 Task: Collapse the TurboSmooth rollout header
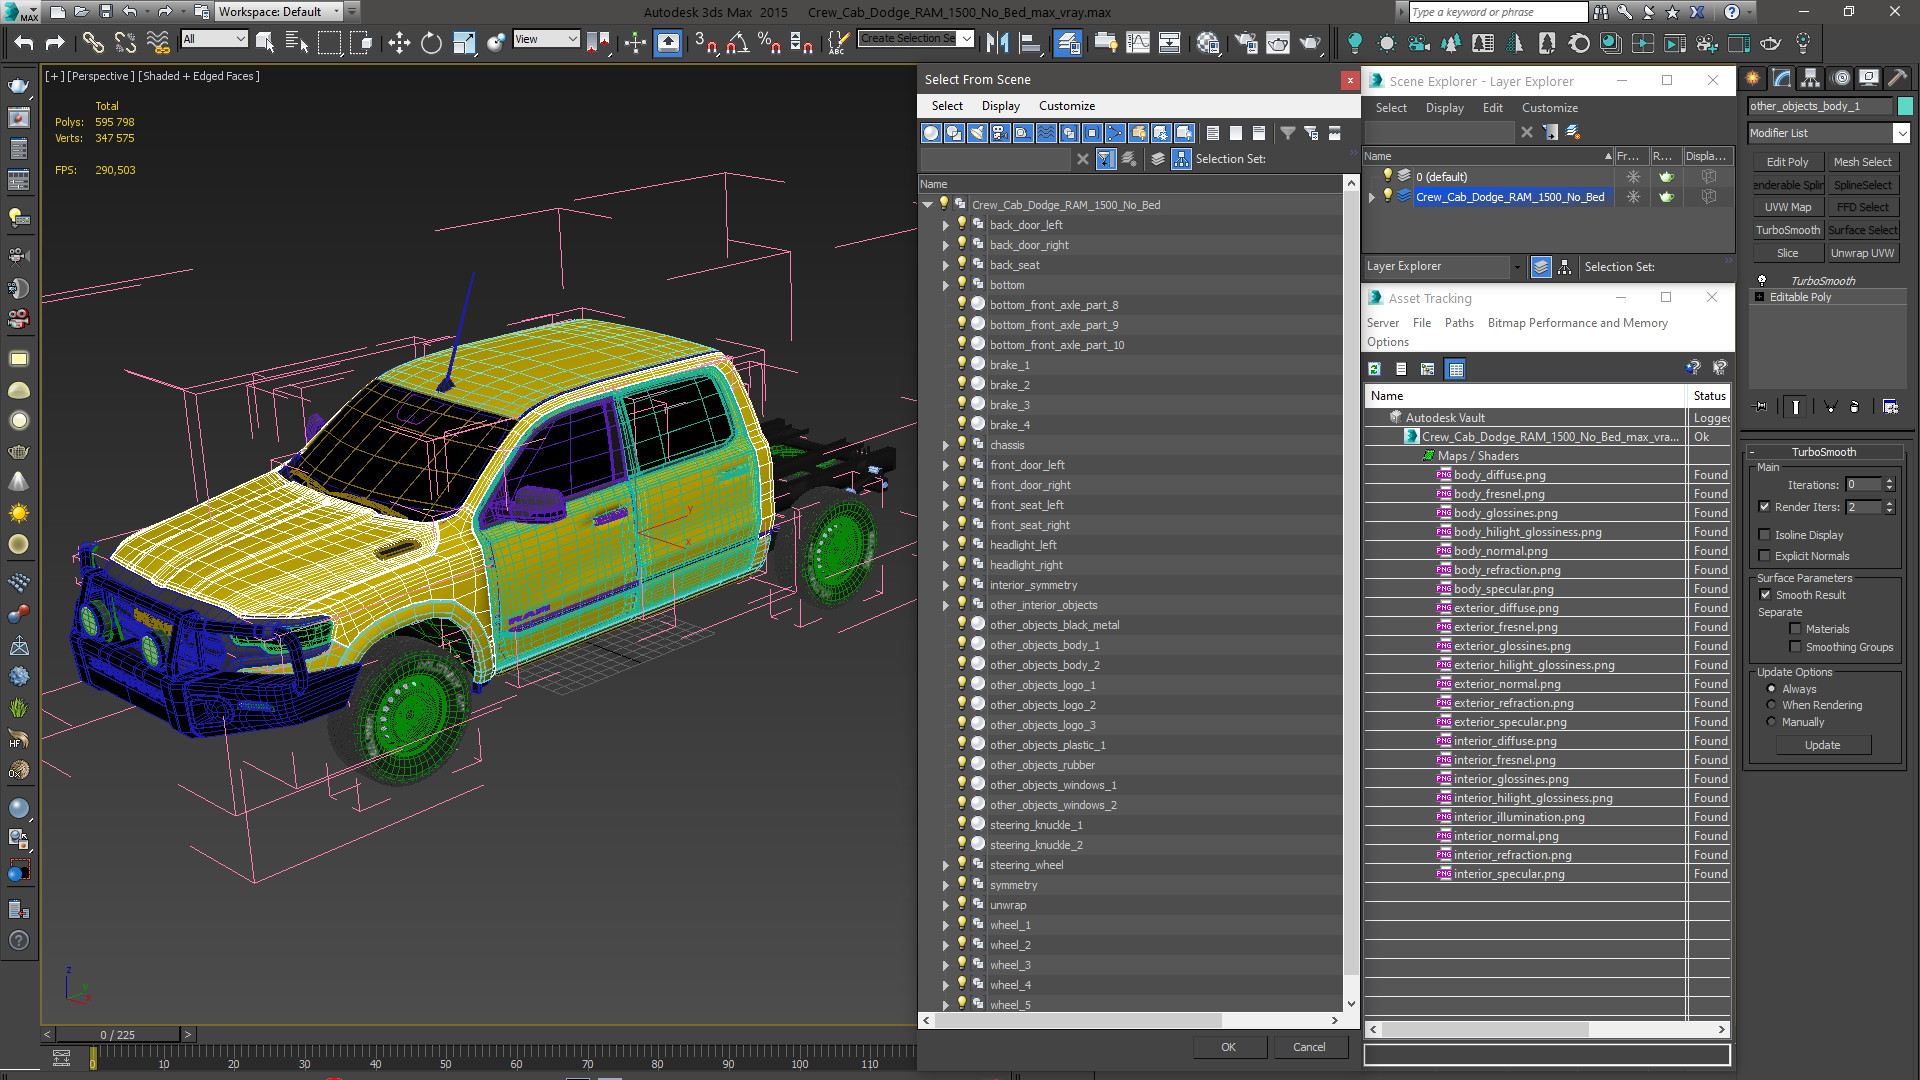tap(1822, 452)
